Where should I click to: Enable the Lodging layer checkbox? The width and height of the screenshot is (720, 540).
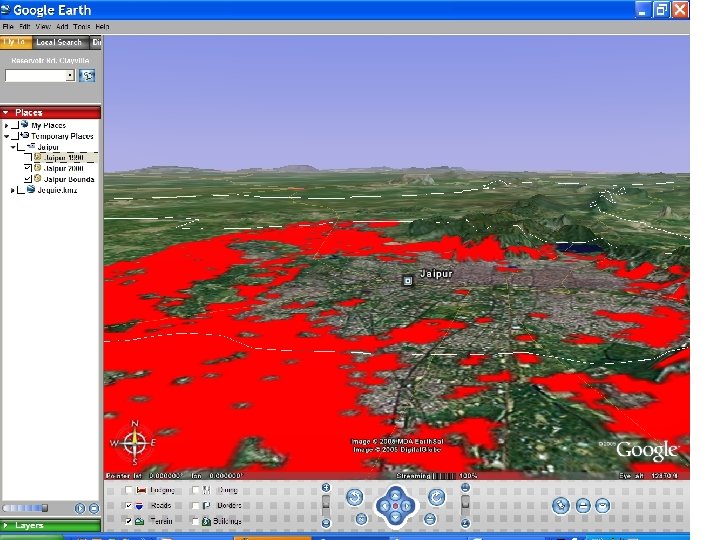coord(129,490)
